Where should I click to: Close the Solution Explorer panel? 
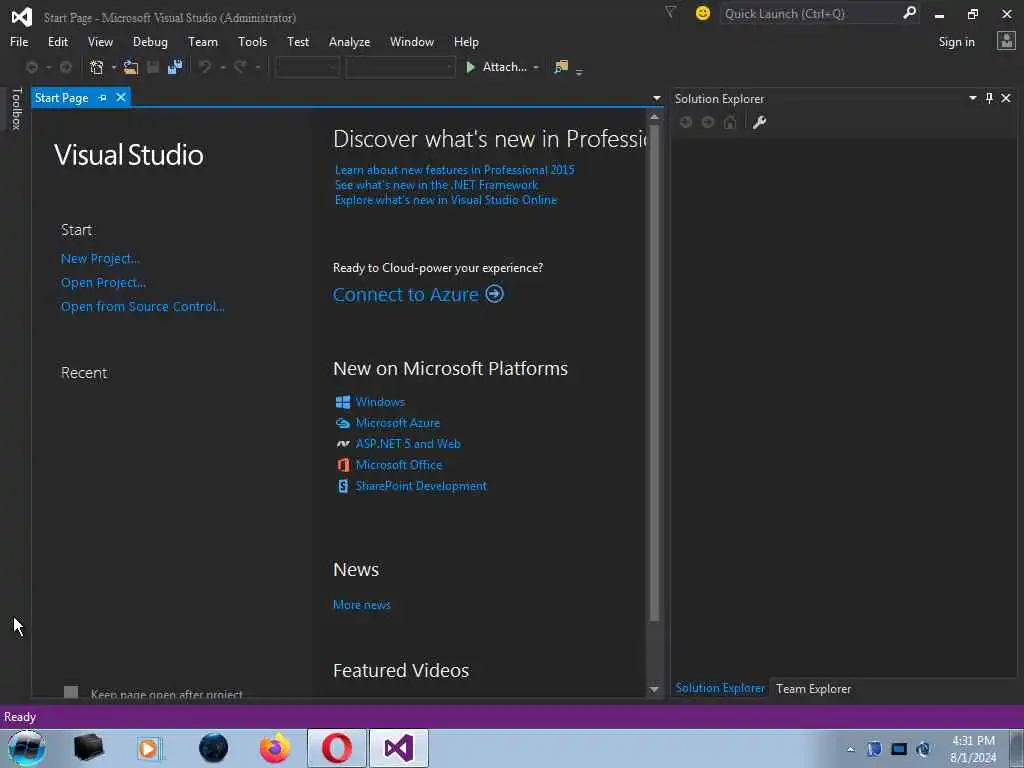coord(1006,98)
